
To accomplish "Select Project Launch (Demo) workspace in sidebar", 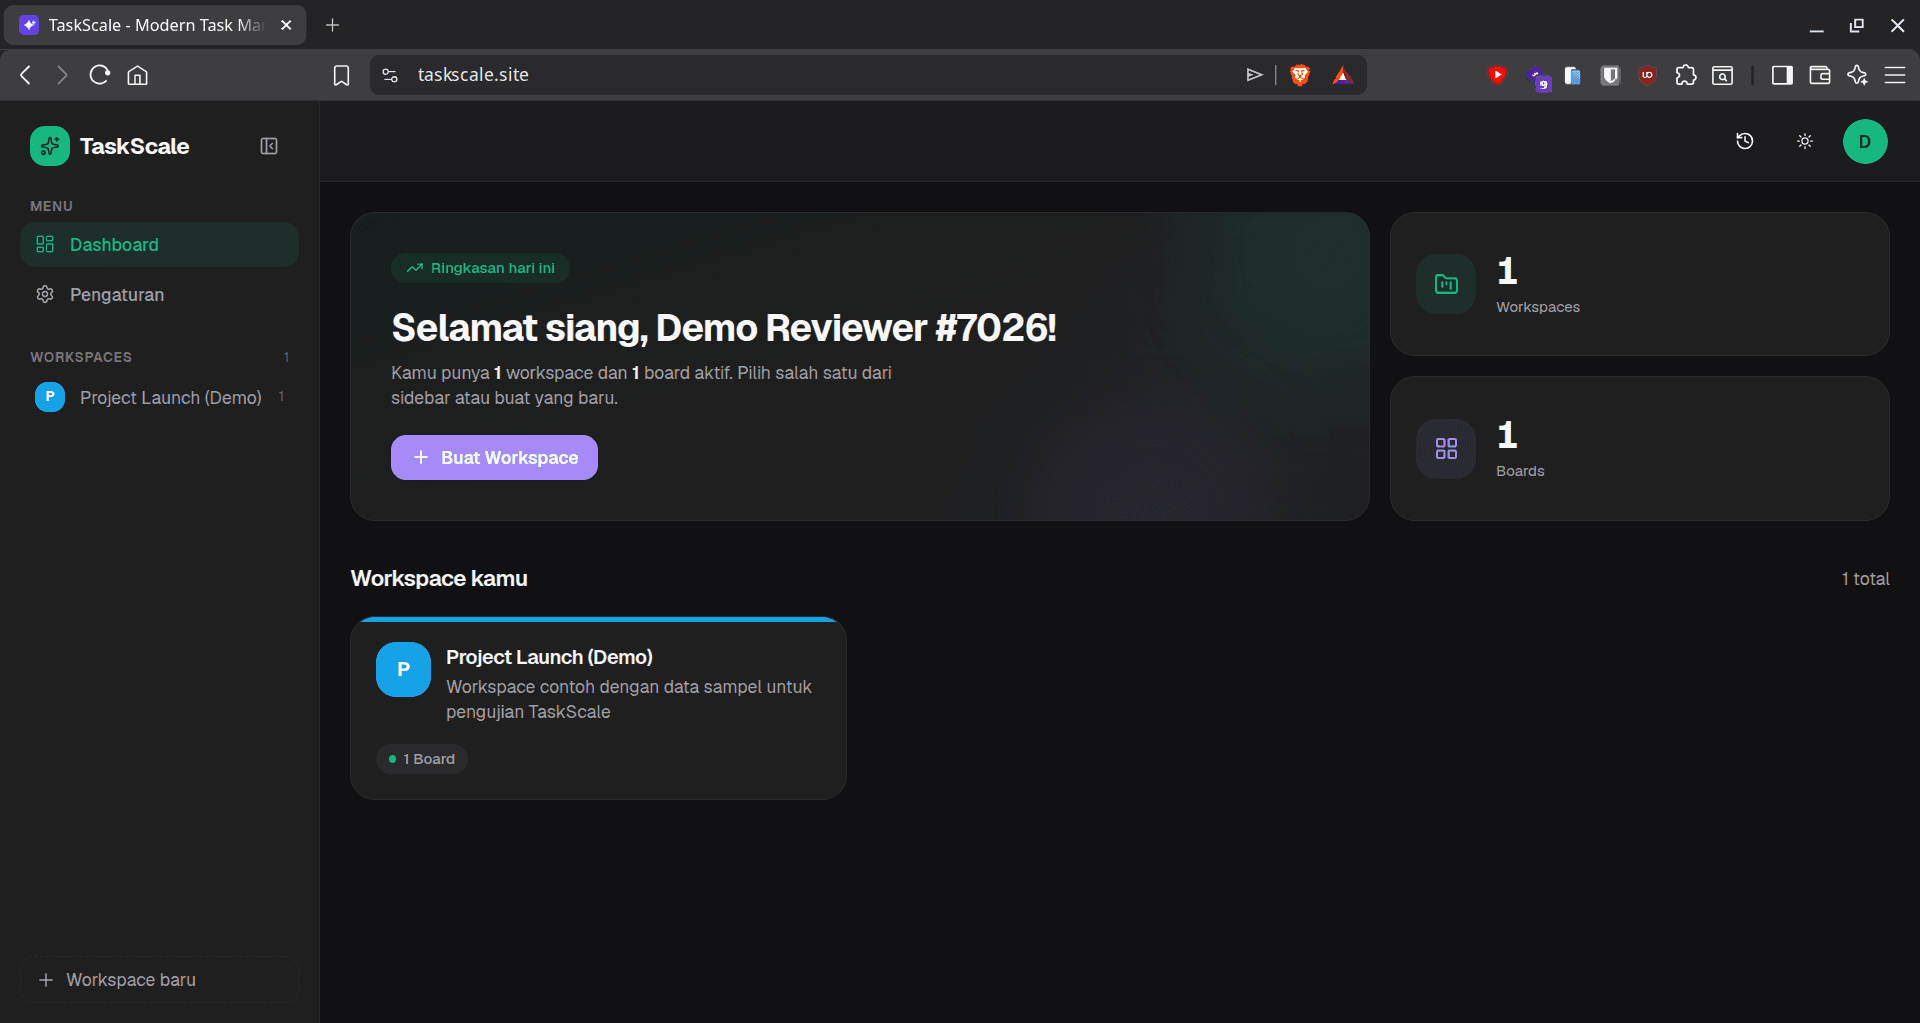I will [x=159, y=397].
